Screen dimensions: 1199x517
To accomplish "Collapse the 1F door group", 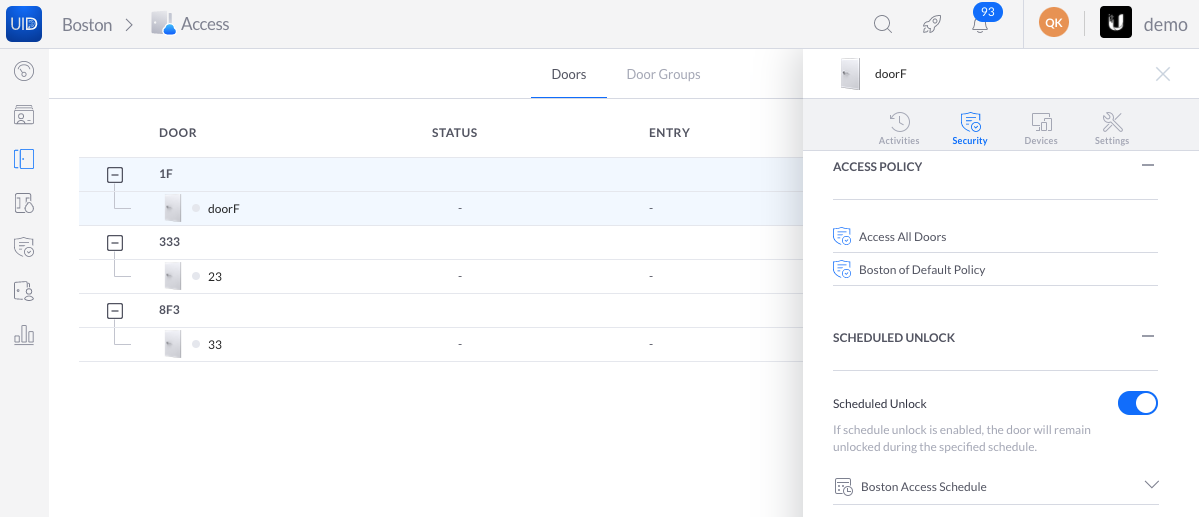I will 114,175.
